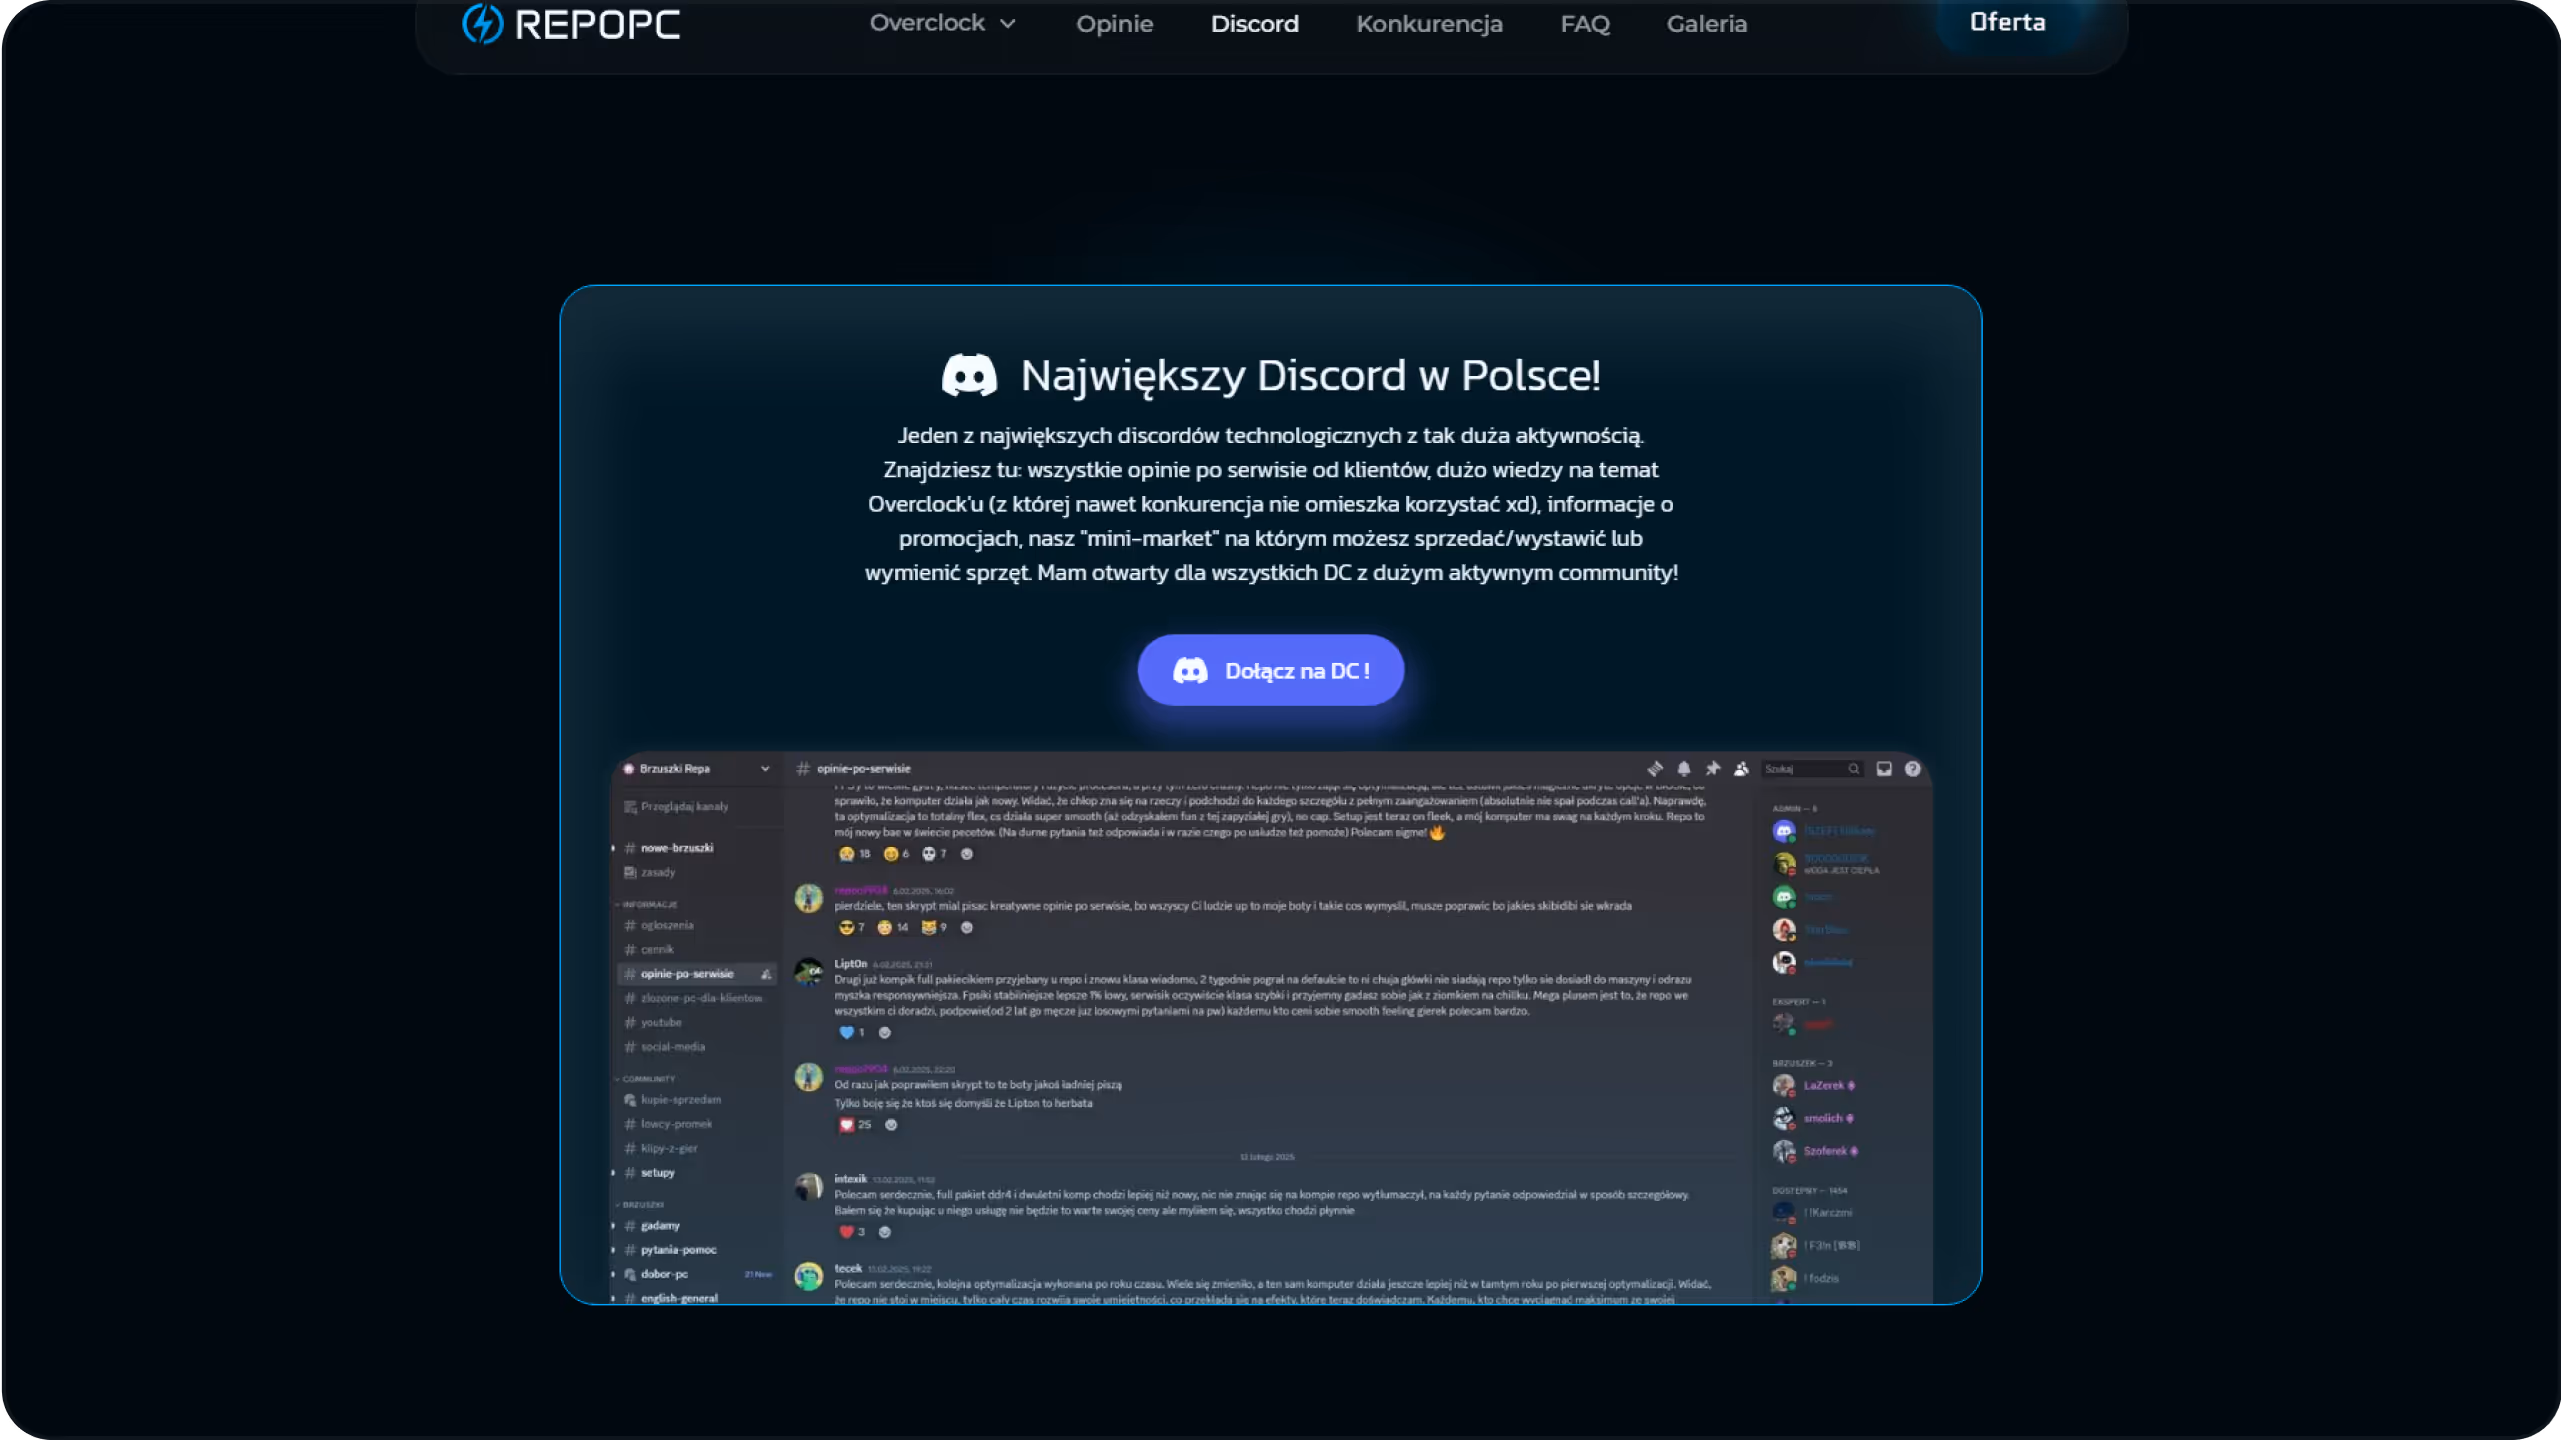Click tecek's green avatar
This screenshot has width=2561, height=1440.
[x=808, y=1276]
